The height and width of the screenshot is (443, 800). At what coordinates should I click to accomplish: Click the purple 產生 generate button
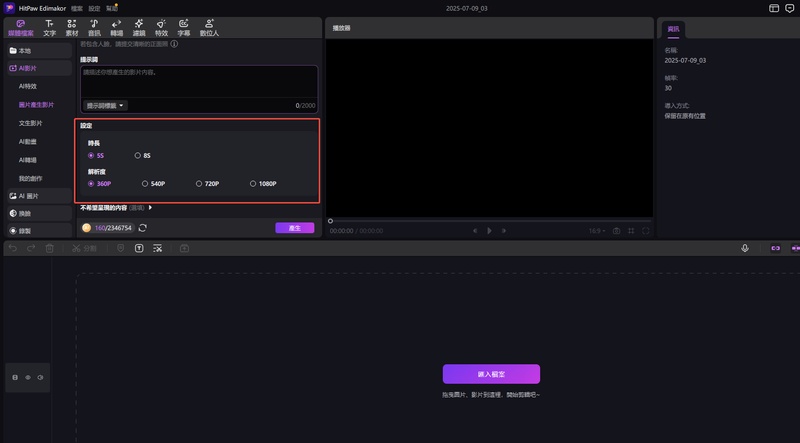click(294, 228)
